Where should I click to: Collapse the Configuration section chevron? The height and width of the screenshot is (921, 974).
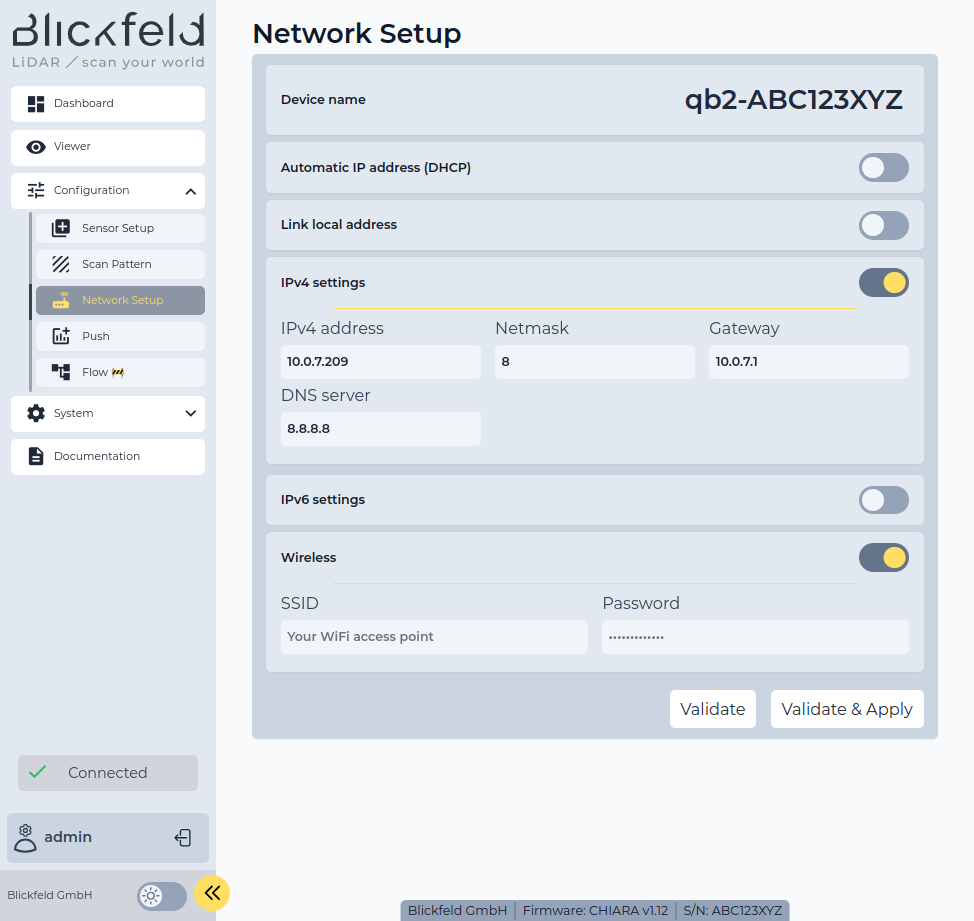point(191,190)
